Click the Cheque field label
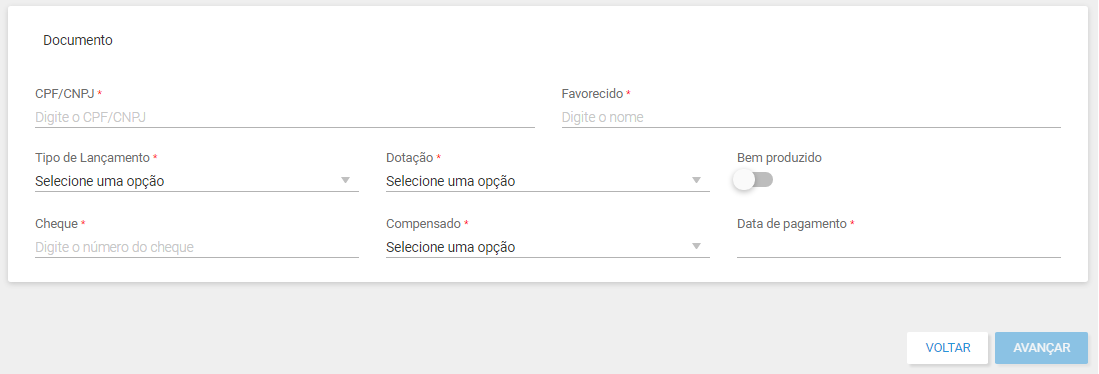This screenshot has height=374, width=1099. coord(56,223)
